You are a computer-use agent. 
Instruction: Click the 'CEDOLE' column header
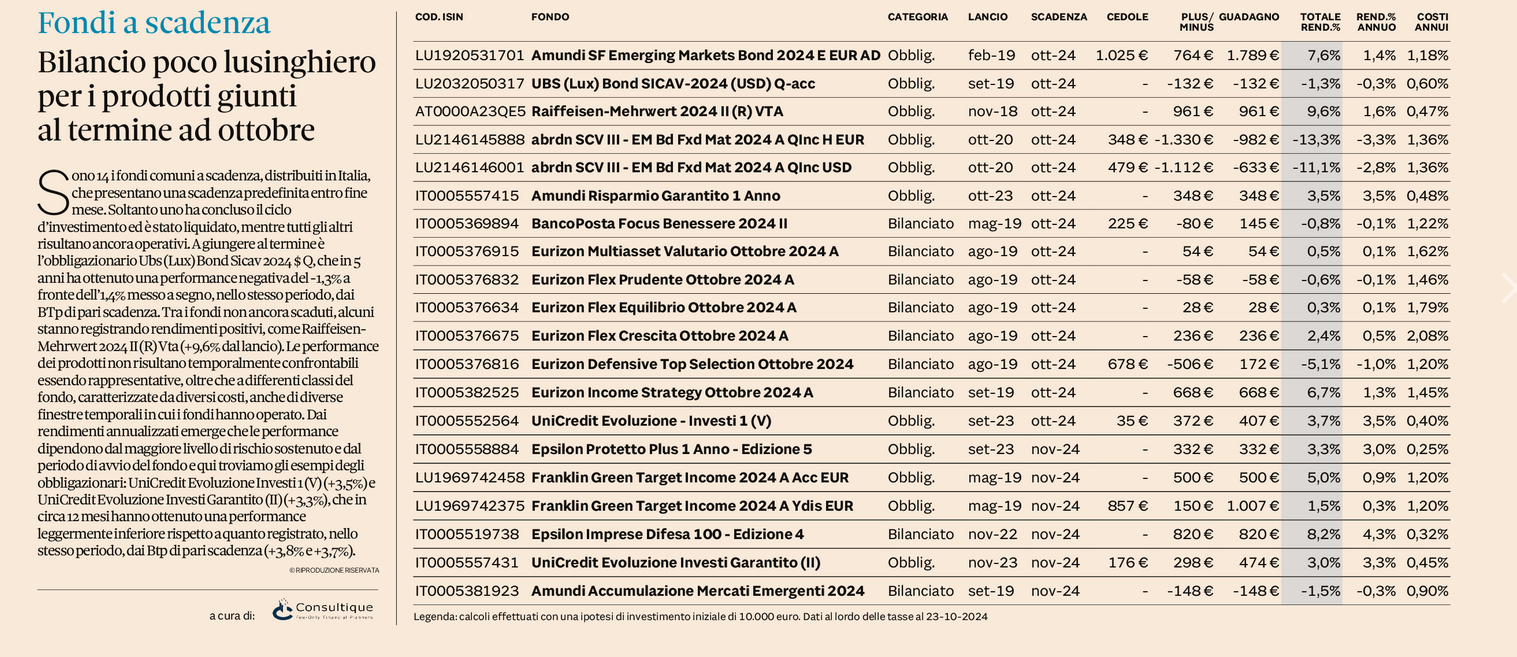[1128, 17]
